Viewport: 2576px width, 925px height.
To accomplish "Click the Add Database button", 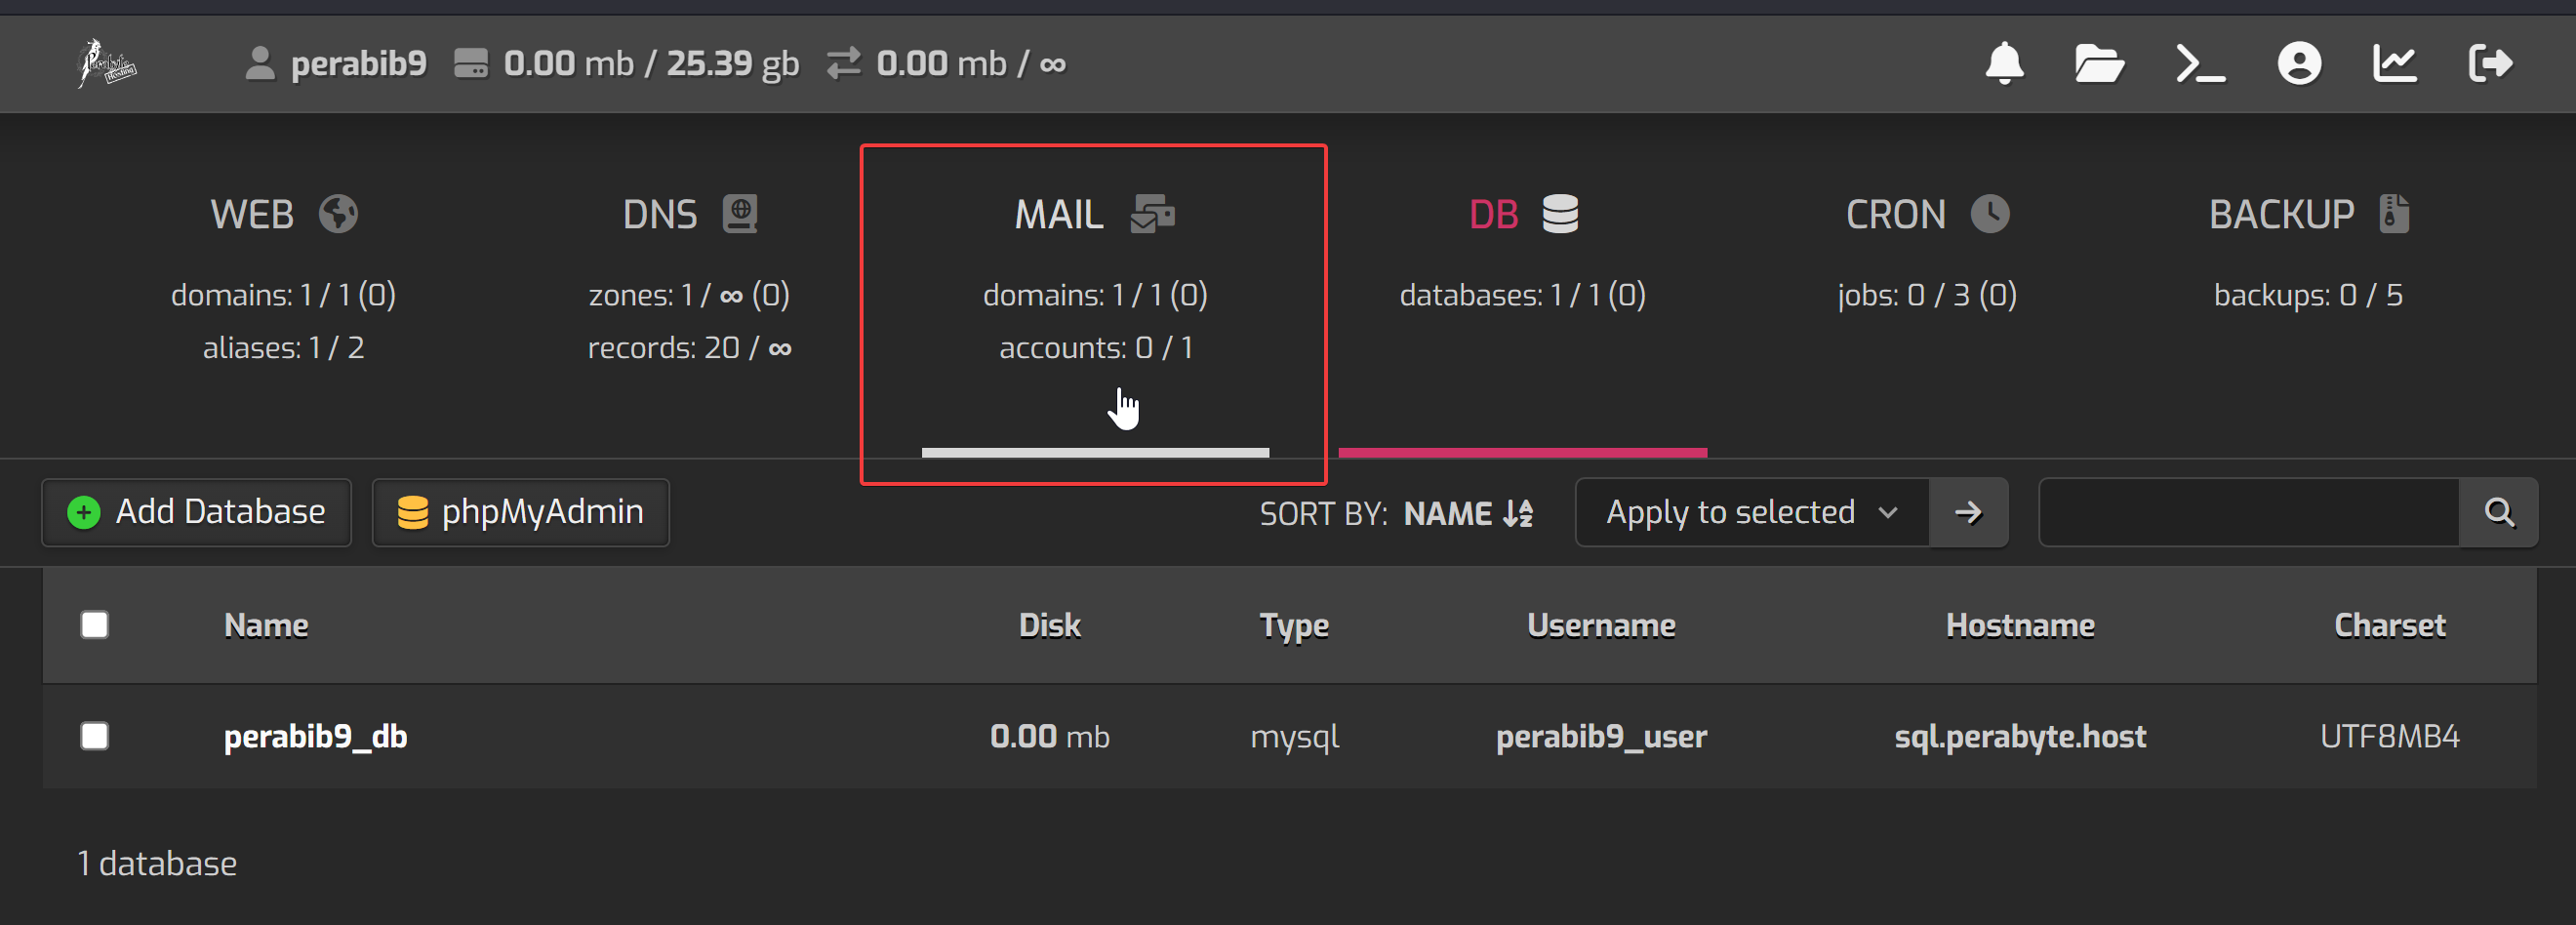I will click(197, 513).
